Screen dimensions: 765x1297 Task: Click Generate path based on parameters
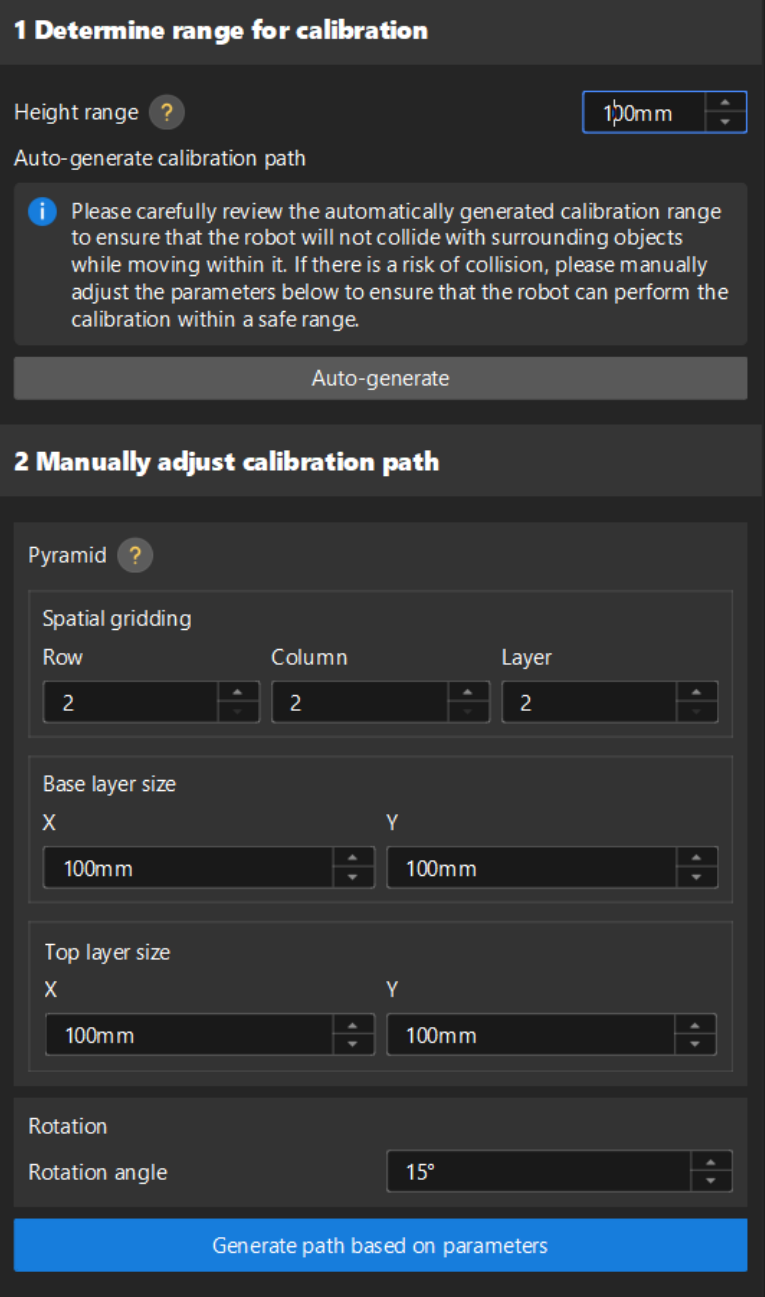[382, 1245]
